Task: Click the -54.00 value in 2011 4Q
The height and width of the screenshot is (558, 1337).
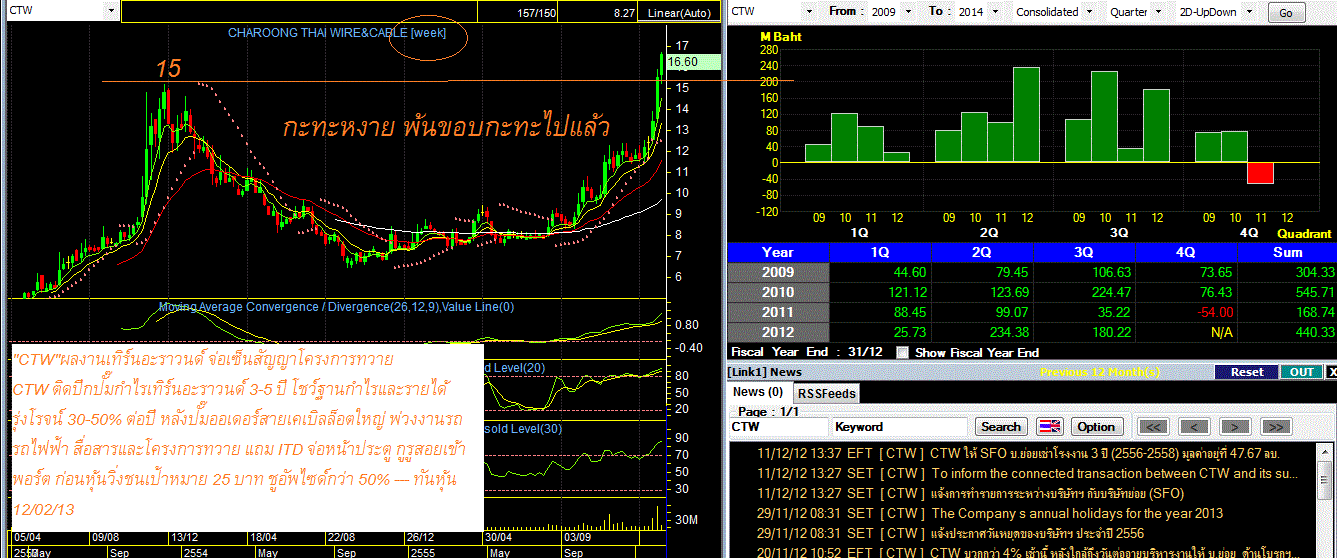Action: (1213, 312)
